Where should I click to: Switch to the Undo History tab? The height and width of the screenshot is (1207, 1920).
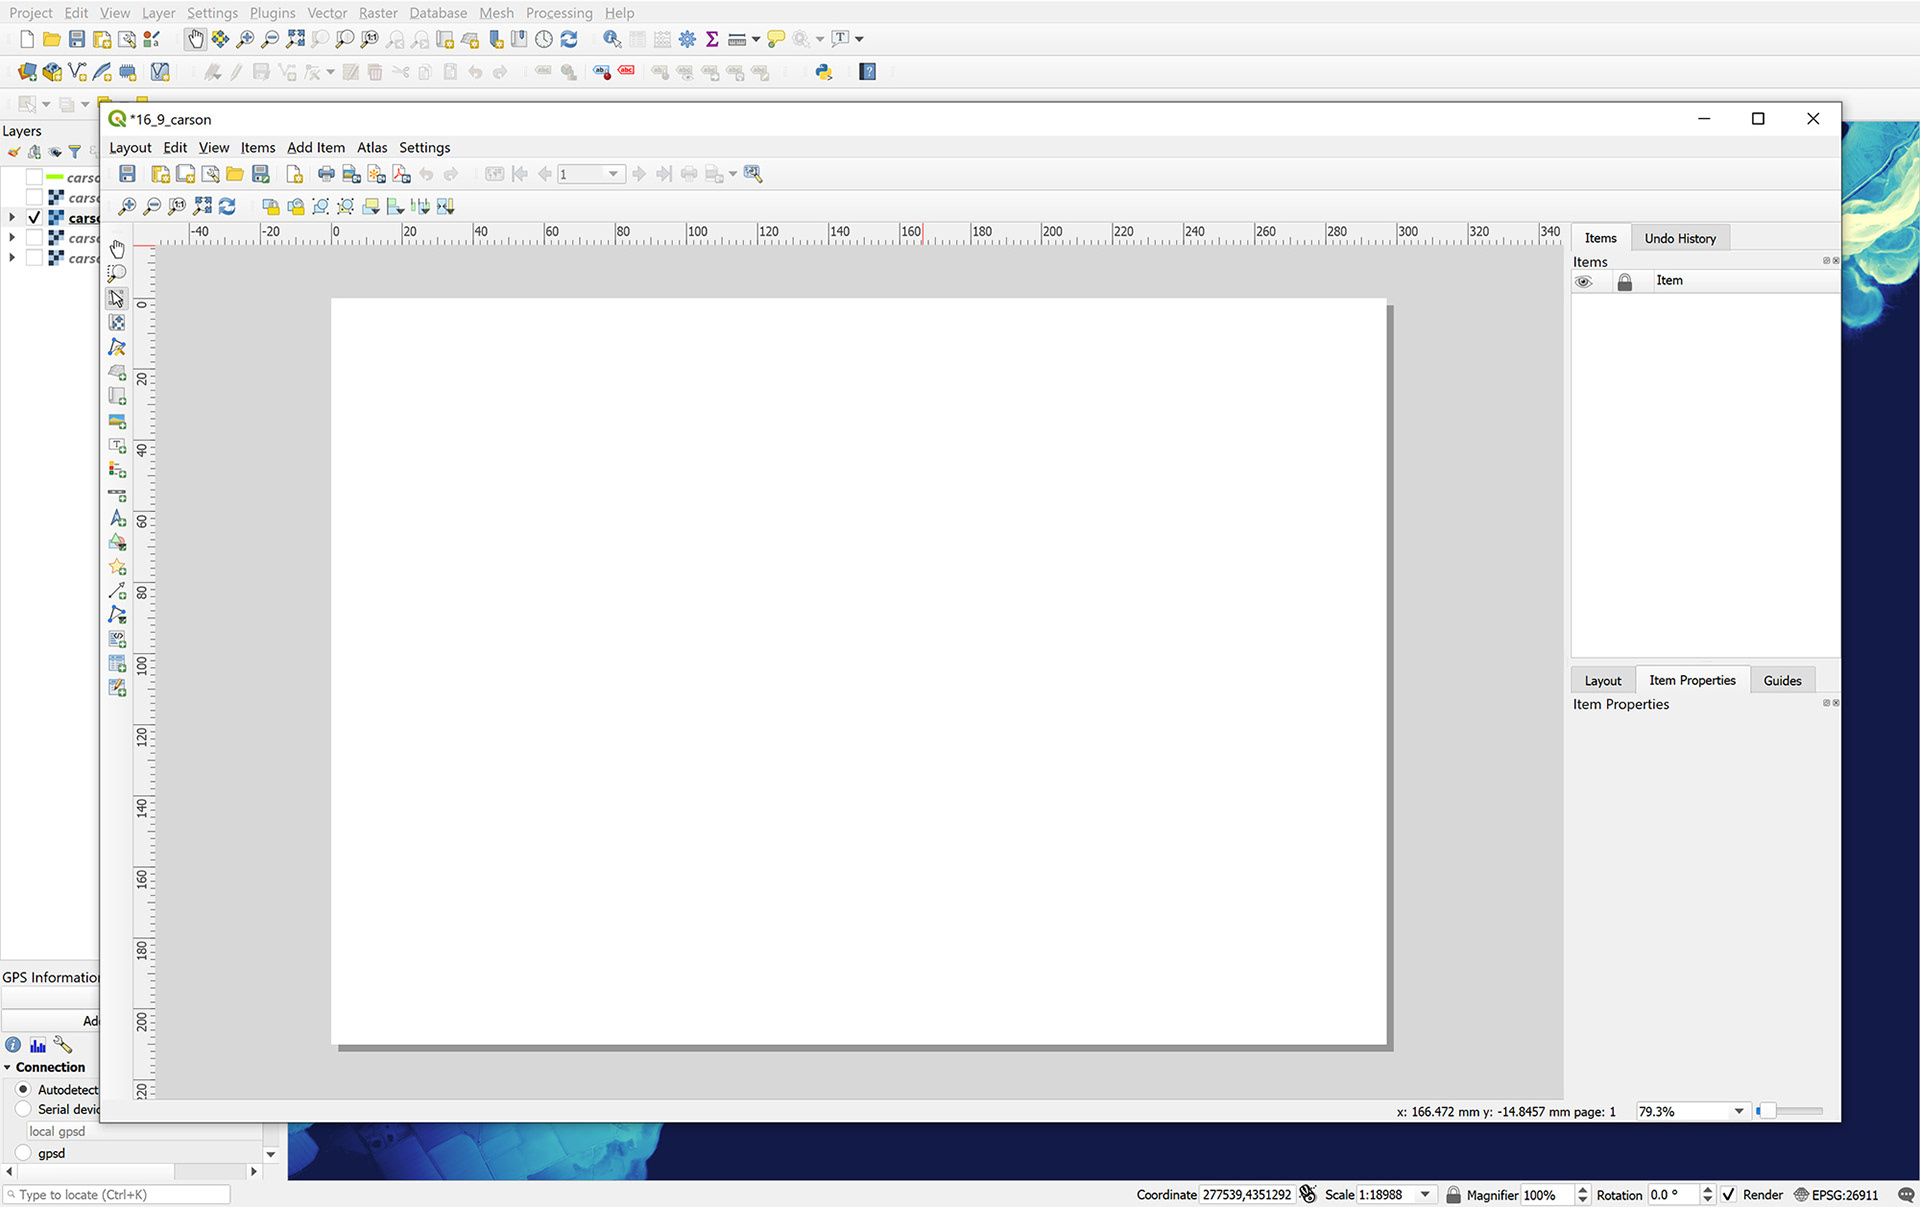[1680, 238]
